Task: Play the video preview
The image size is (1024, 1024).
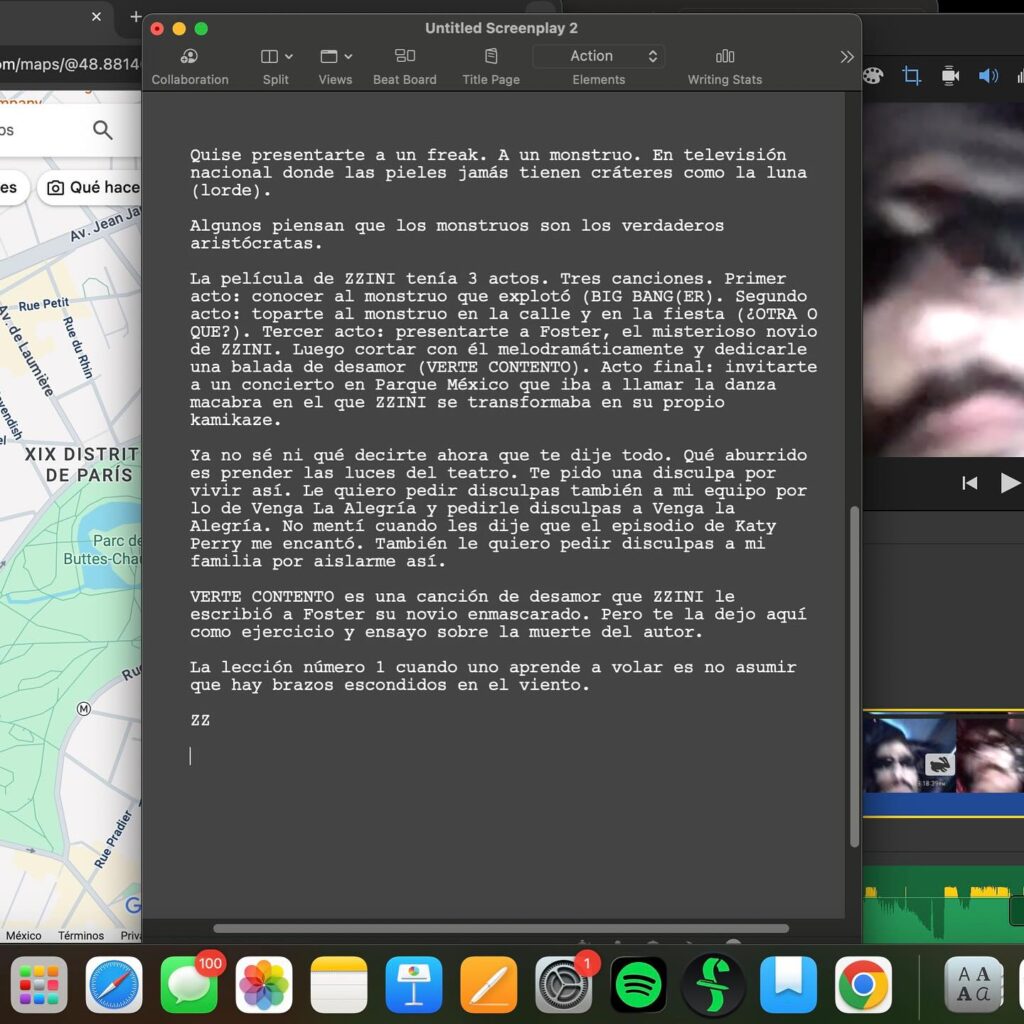Action: pos(1010,483)
